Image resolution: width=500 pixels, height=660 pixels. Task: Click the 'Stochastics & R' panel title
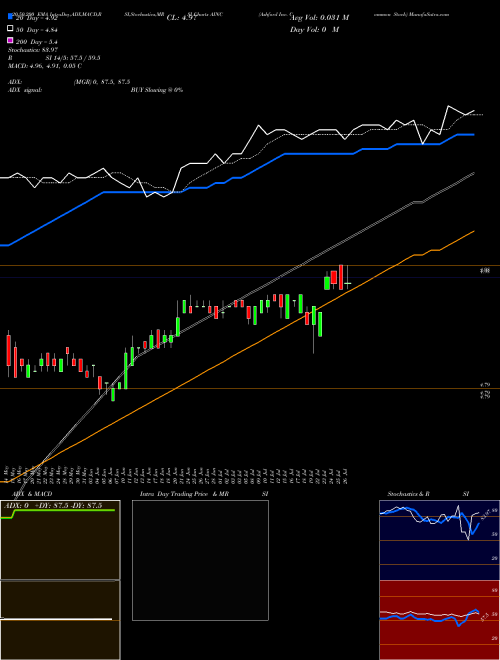(x=409, y=494)
